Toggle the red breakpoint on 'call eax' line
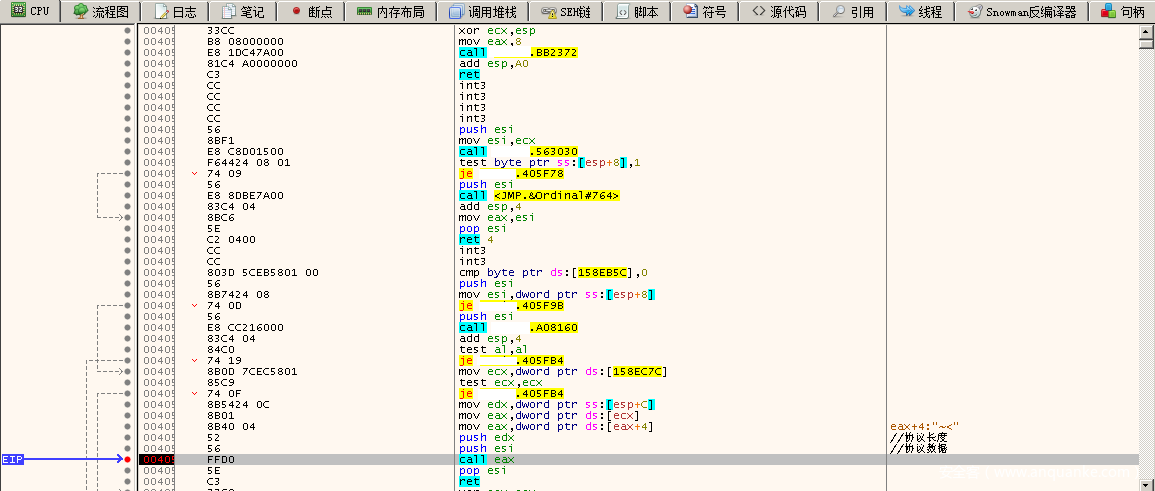The image size is (1155, 491). pyautogui.click(x=127, y=459)
